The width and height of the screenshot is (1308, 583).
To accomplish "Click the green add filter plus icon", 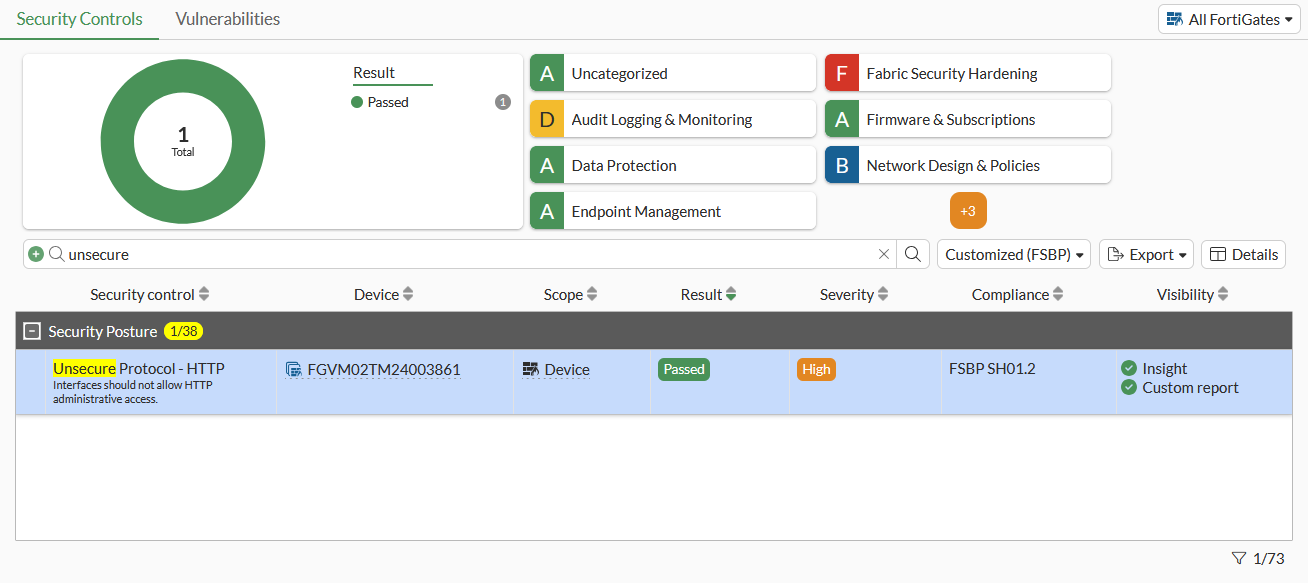I will (36, 254).
